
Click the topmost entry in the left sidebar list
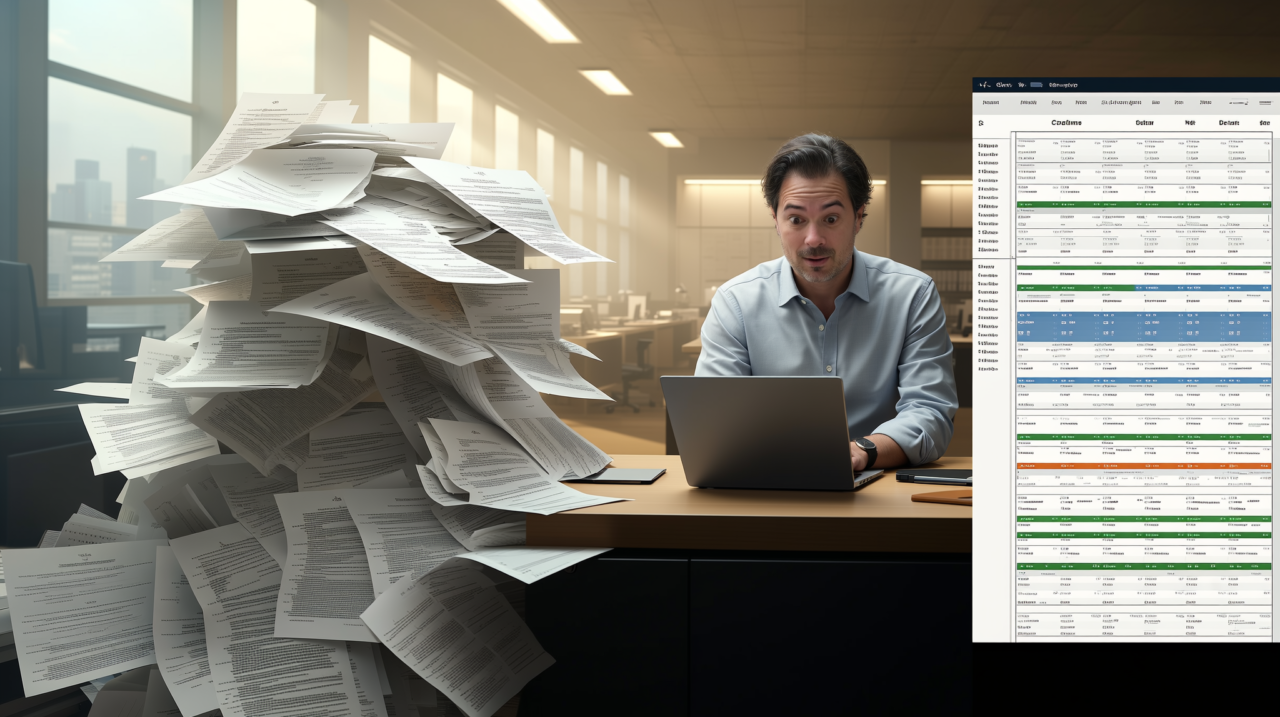[x=990, y=143]
